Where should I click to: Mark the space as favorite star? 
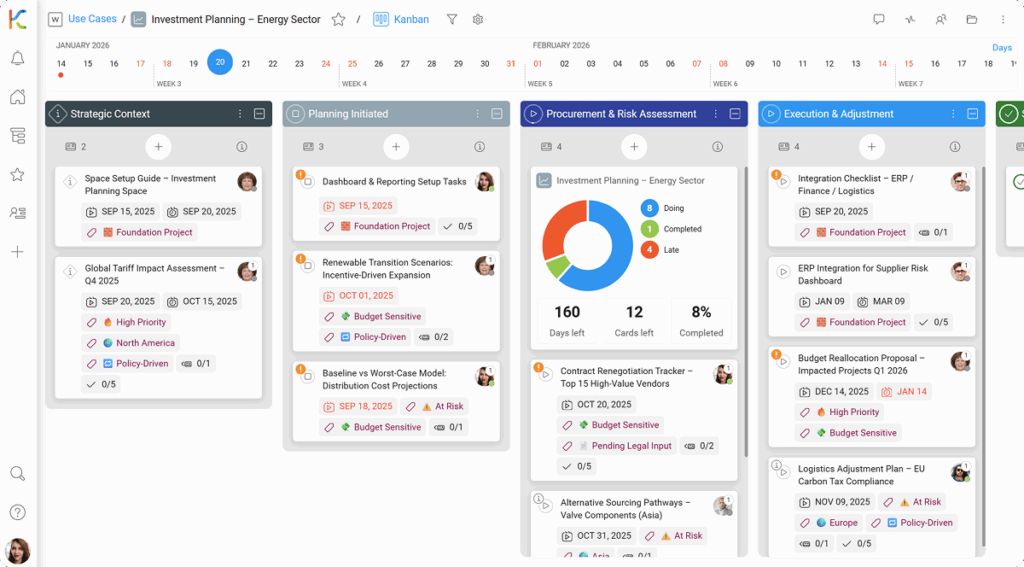pos(338,19)
